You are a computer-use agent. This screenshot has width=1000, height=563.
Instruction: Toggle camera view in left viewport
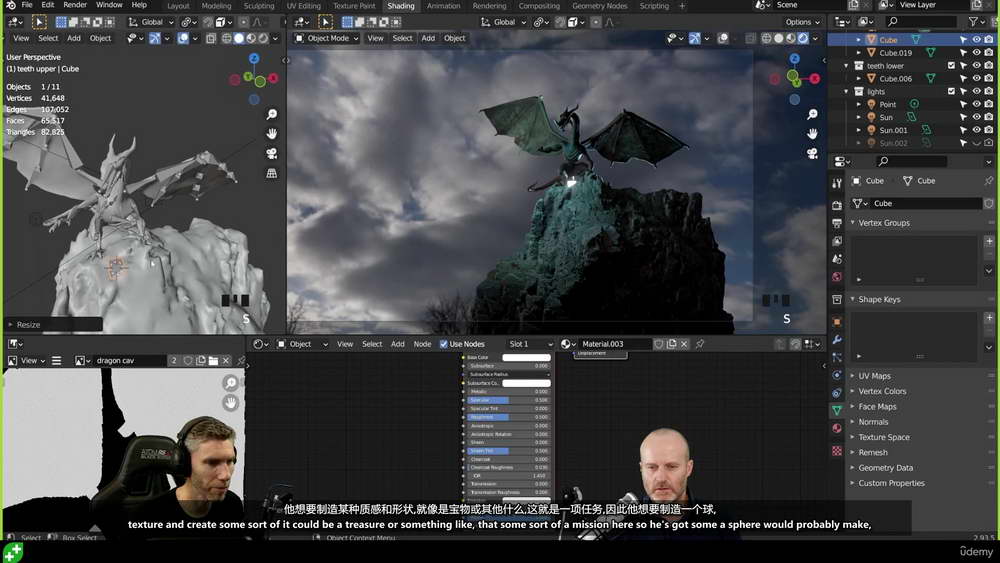pos(272,154)
